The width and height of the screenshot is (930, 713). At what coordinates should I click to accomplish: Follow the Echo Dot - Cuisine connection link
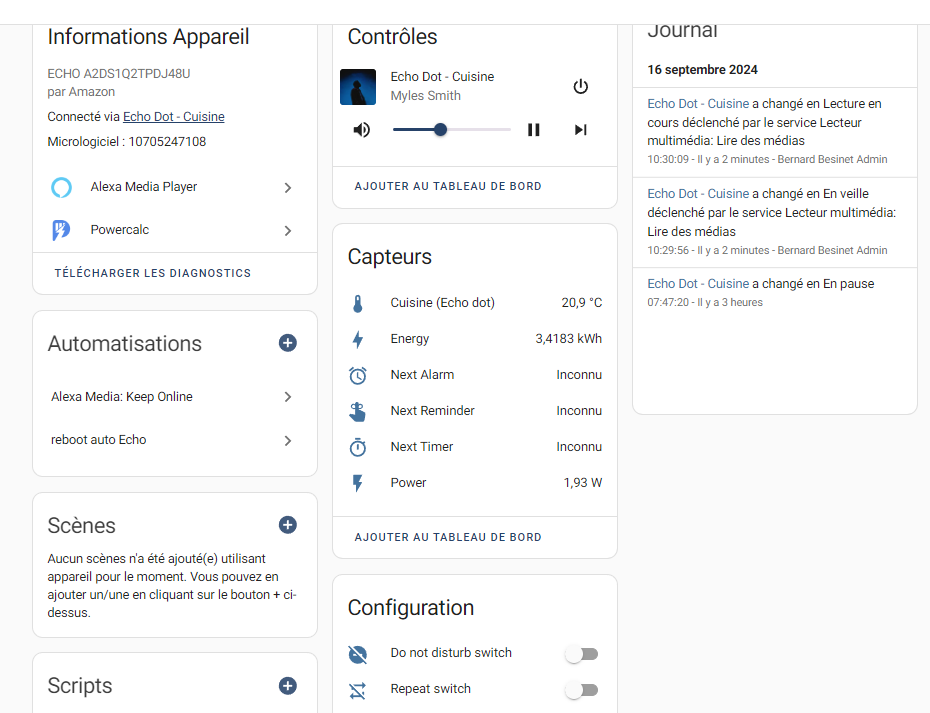point(173,117)
